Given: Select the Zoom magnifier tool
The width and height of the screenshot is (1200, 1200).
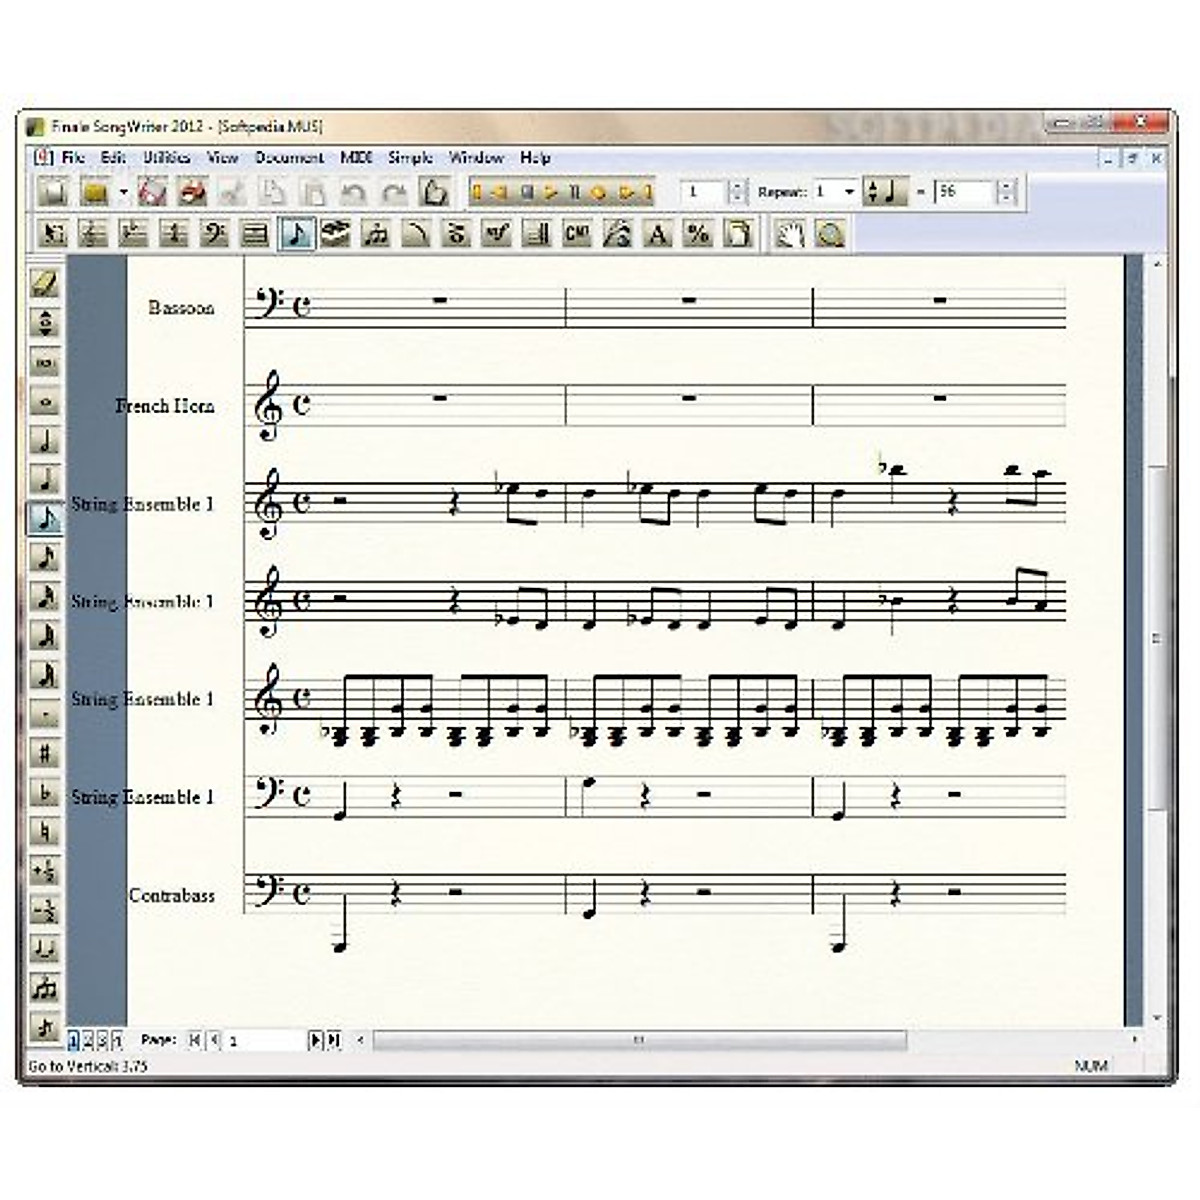Looking at the screenshot, I should coord(830,234).
